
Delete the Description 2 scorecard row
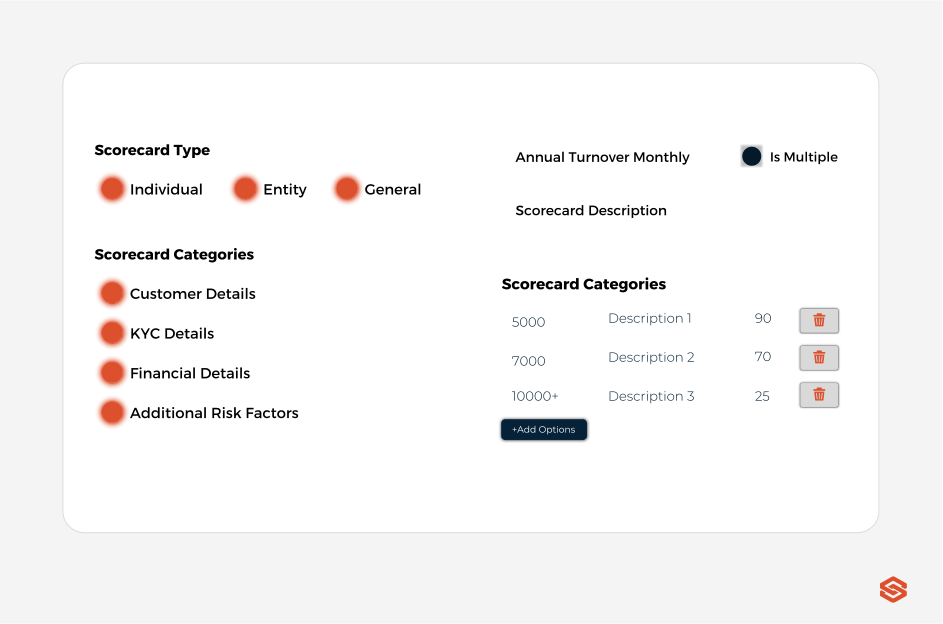(x=818, y=357)
